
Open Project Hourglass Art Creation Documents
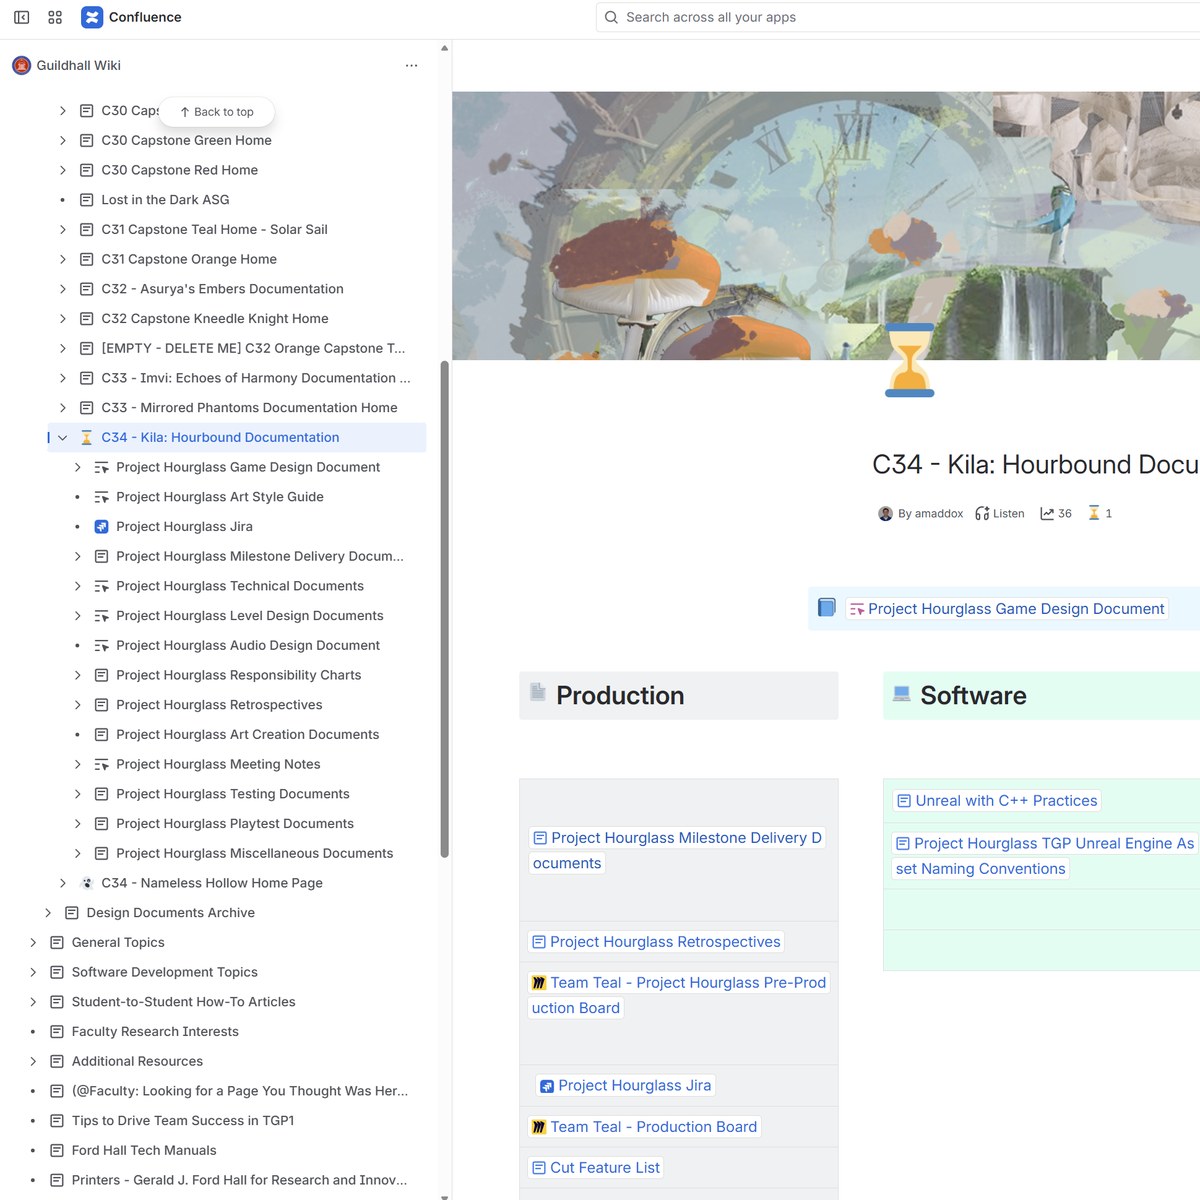pos(247,735)
